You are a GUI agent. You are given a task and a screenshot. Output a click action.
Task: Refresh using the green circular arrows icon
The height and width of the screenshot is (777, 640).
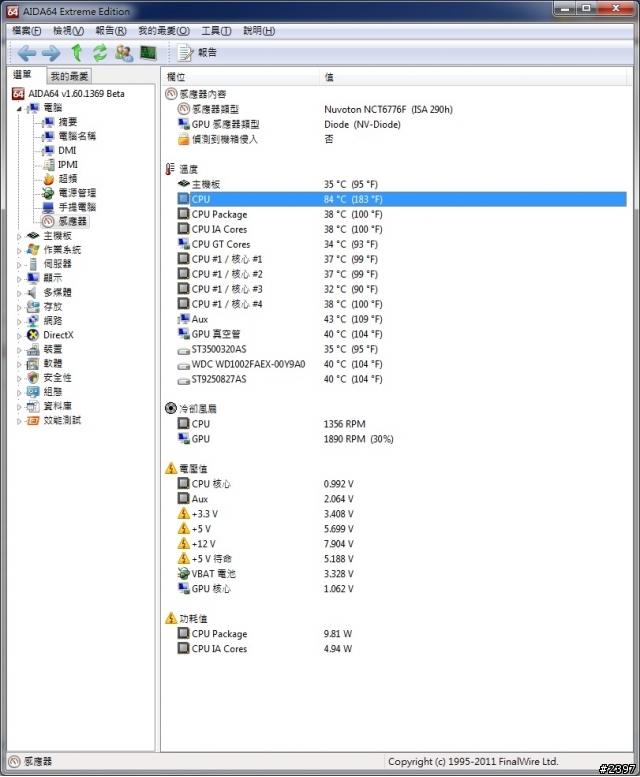tap(100, 53)
